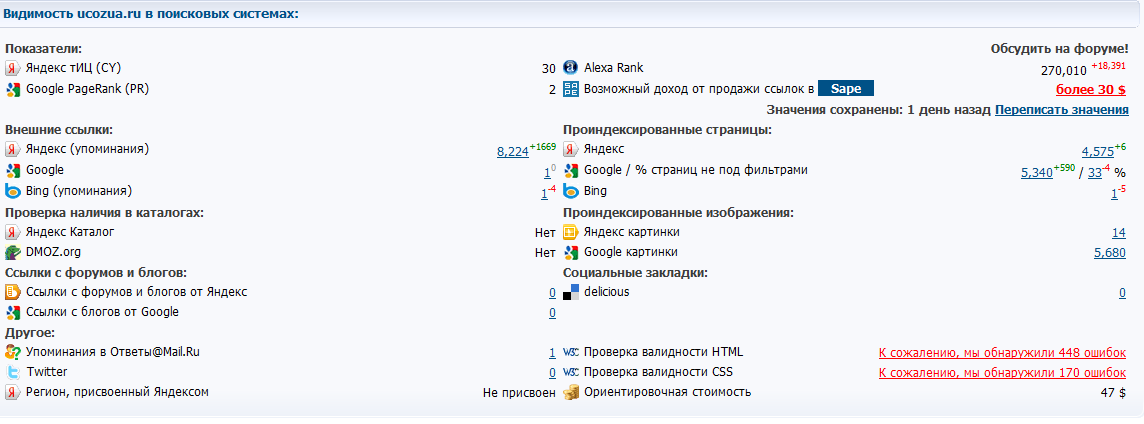Click the Bing icon next to Bing (упоминания)
The height and width of the screenshot is (424, 1144).
pyautogui.click(x=13, y=192)
